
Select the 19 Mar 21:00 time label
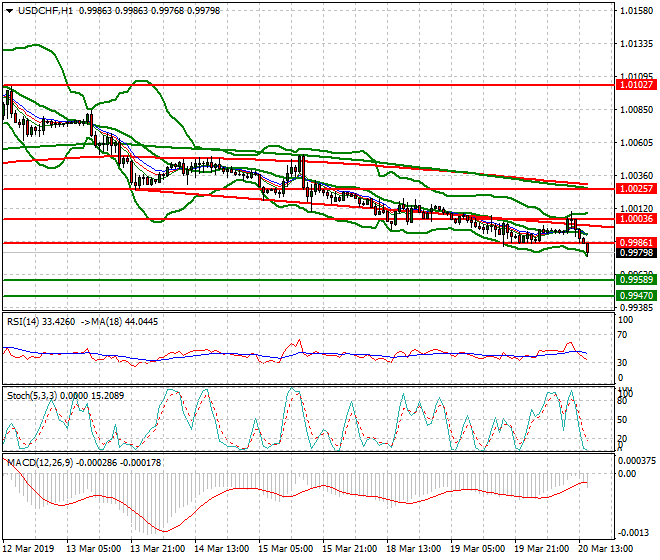542,549
